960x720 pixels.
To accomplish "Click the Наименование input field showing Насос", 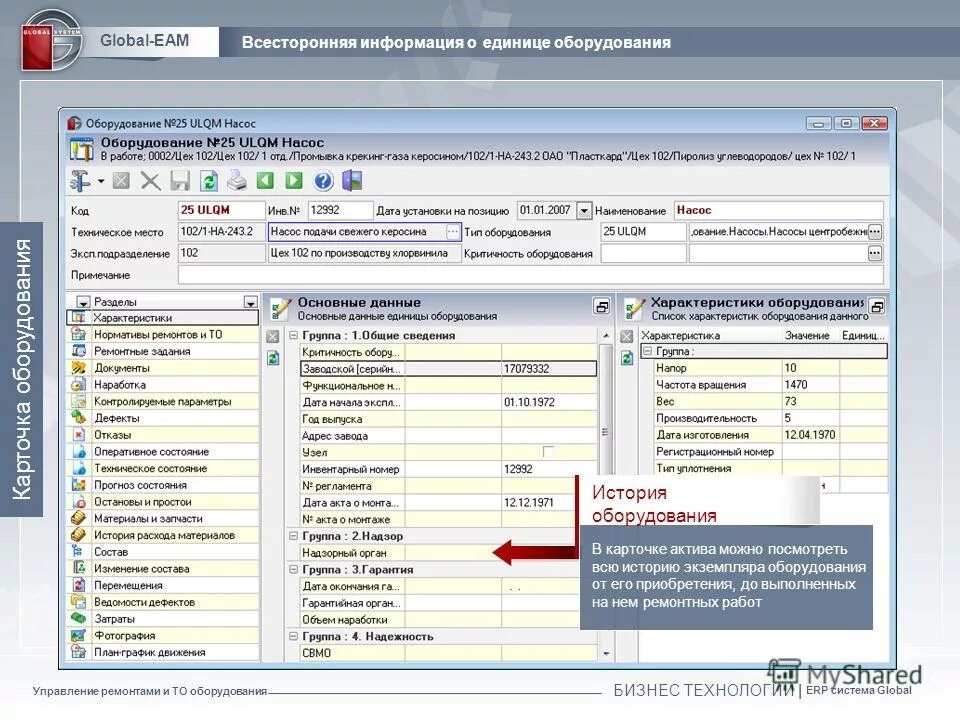I will pos(780,211).
